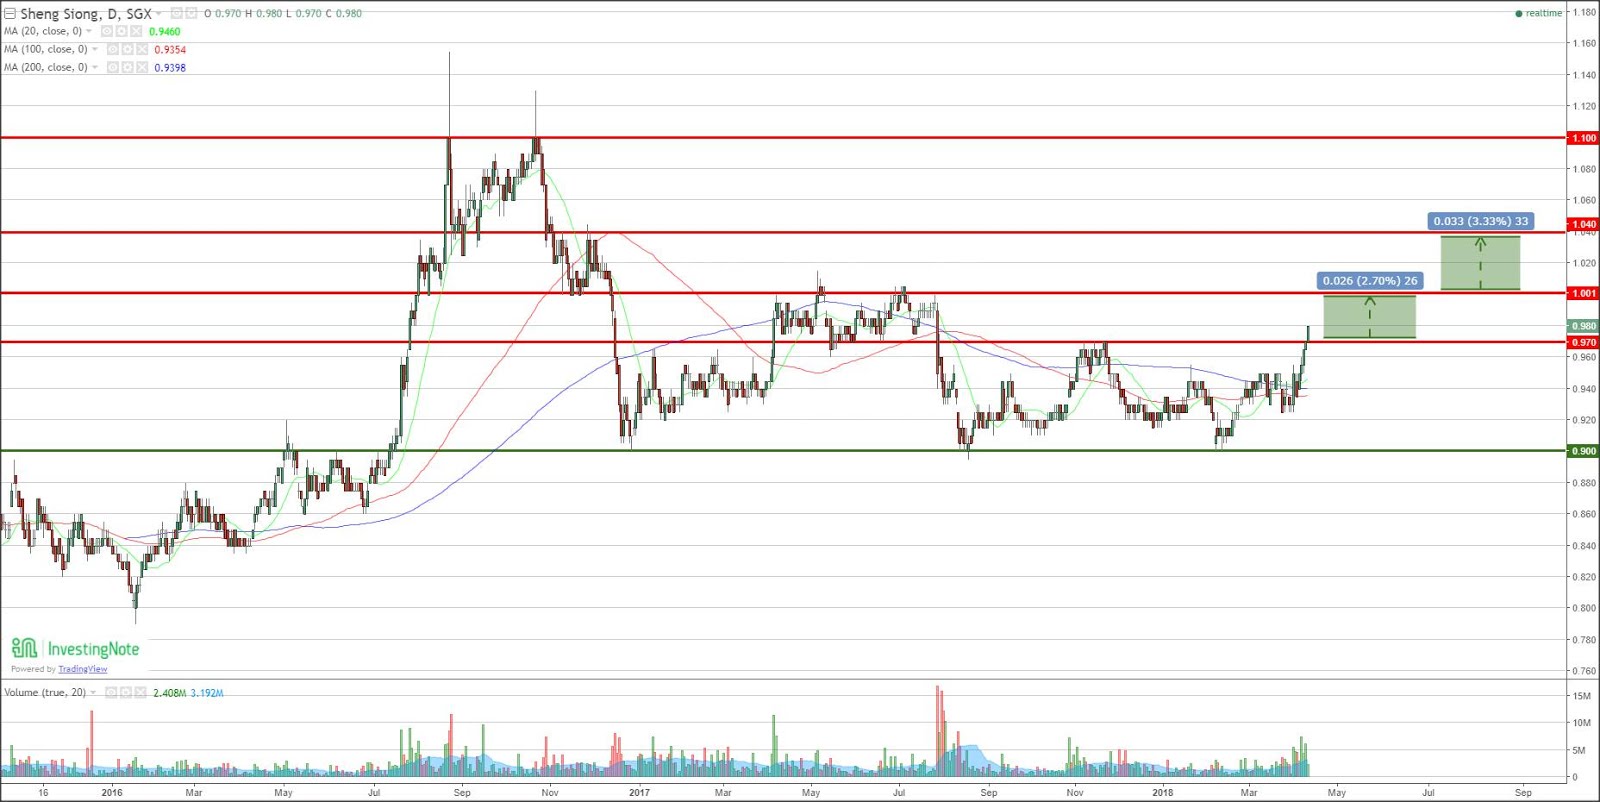Screen dimensions: 1600x802
Task: Click the realtime status indicator
Action: (1539, 13)
